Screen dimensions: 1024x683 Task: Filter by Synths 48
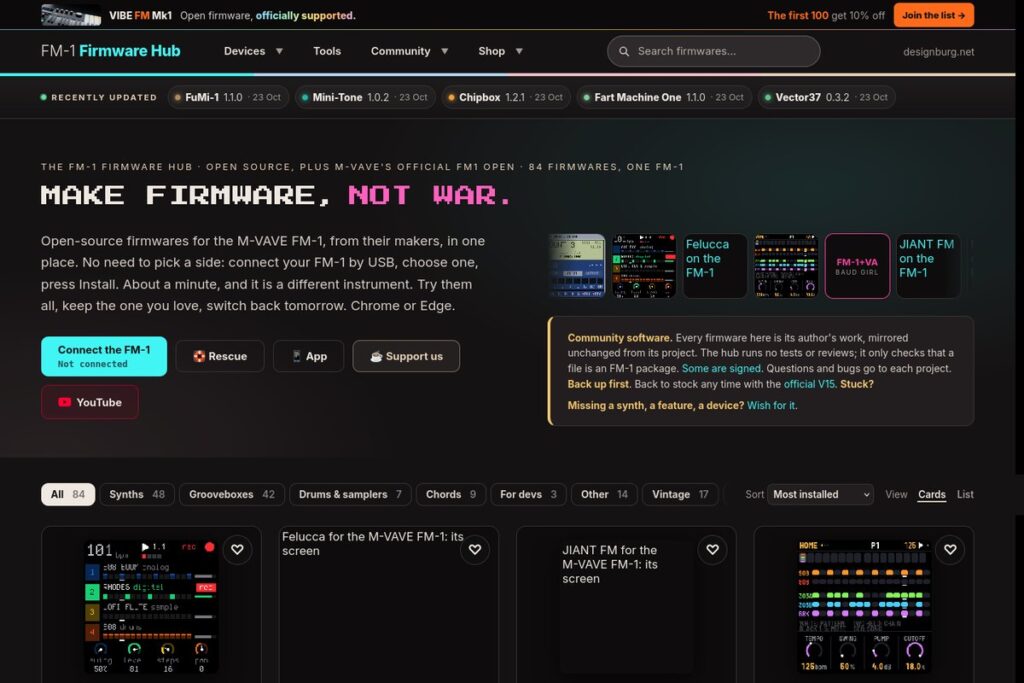pos(137,494)
